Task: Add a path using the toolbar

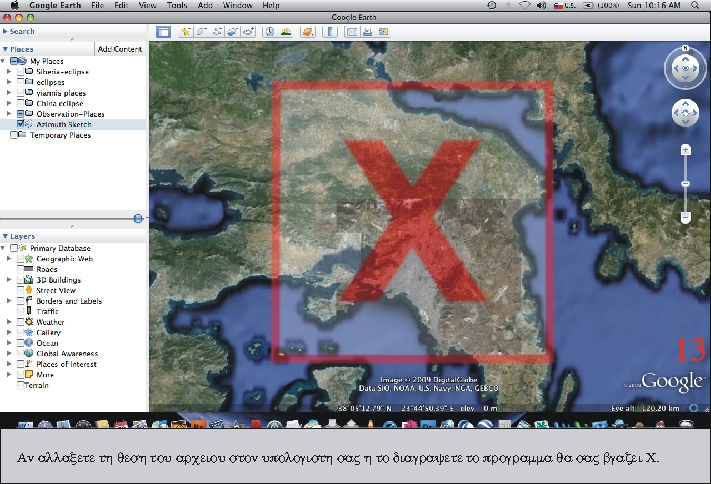Action: pyautogui.click(x=217, y=32)
